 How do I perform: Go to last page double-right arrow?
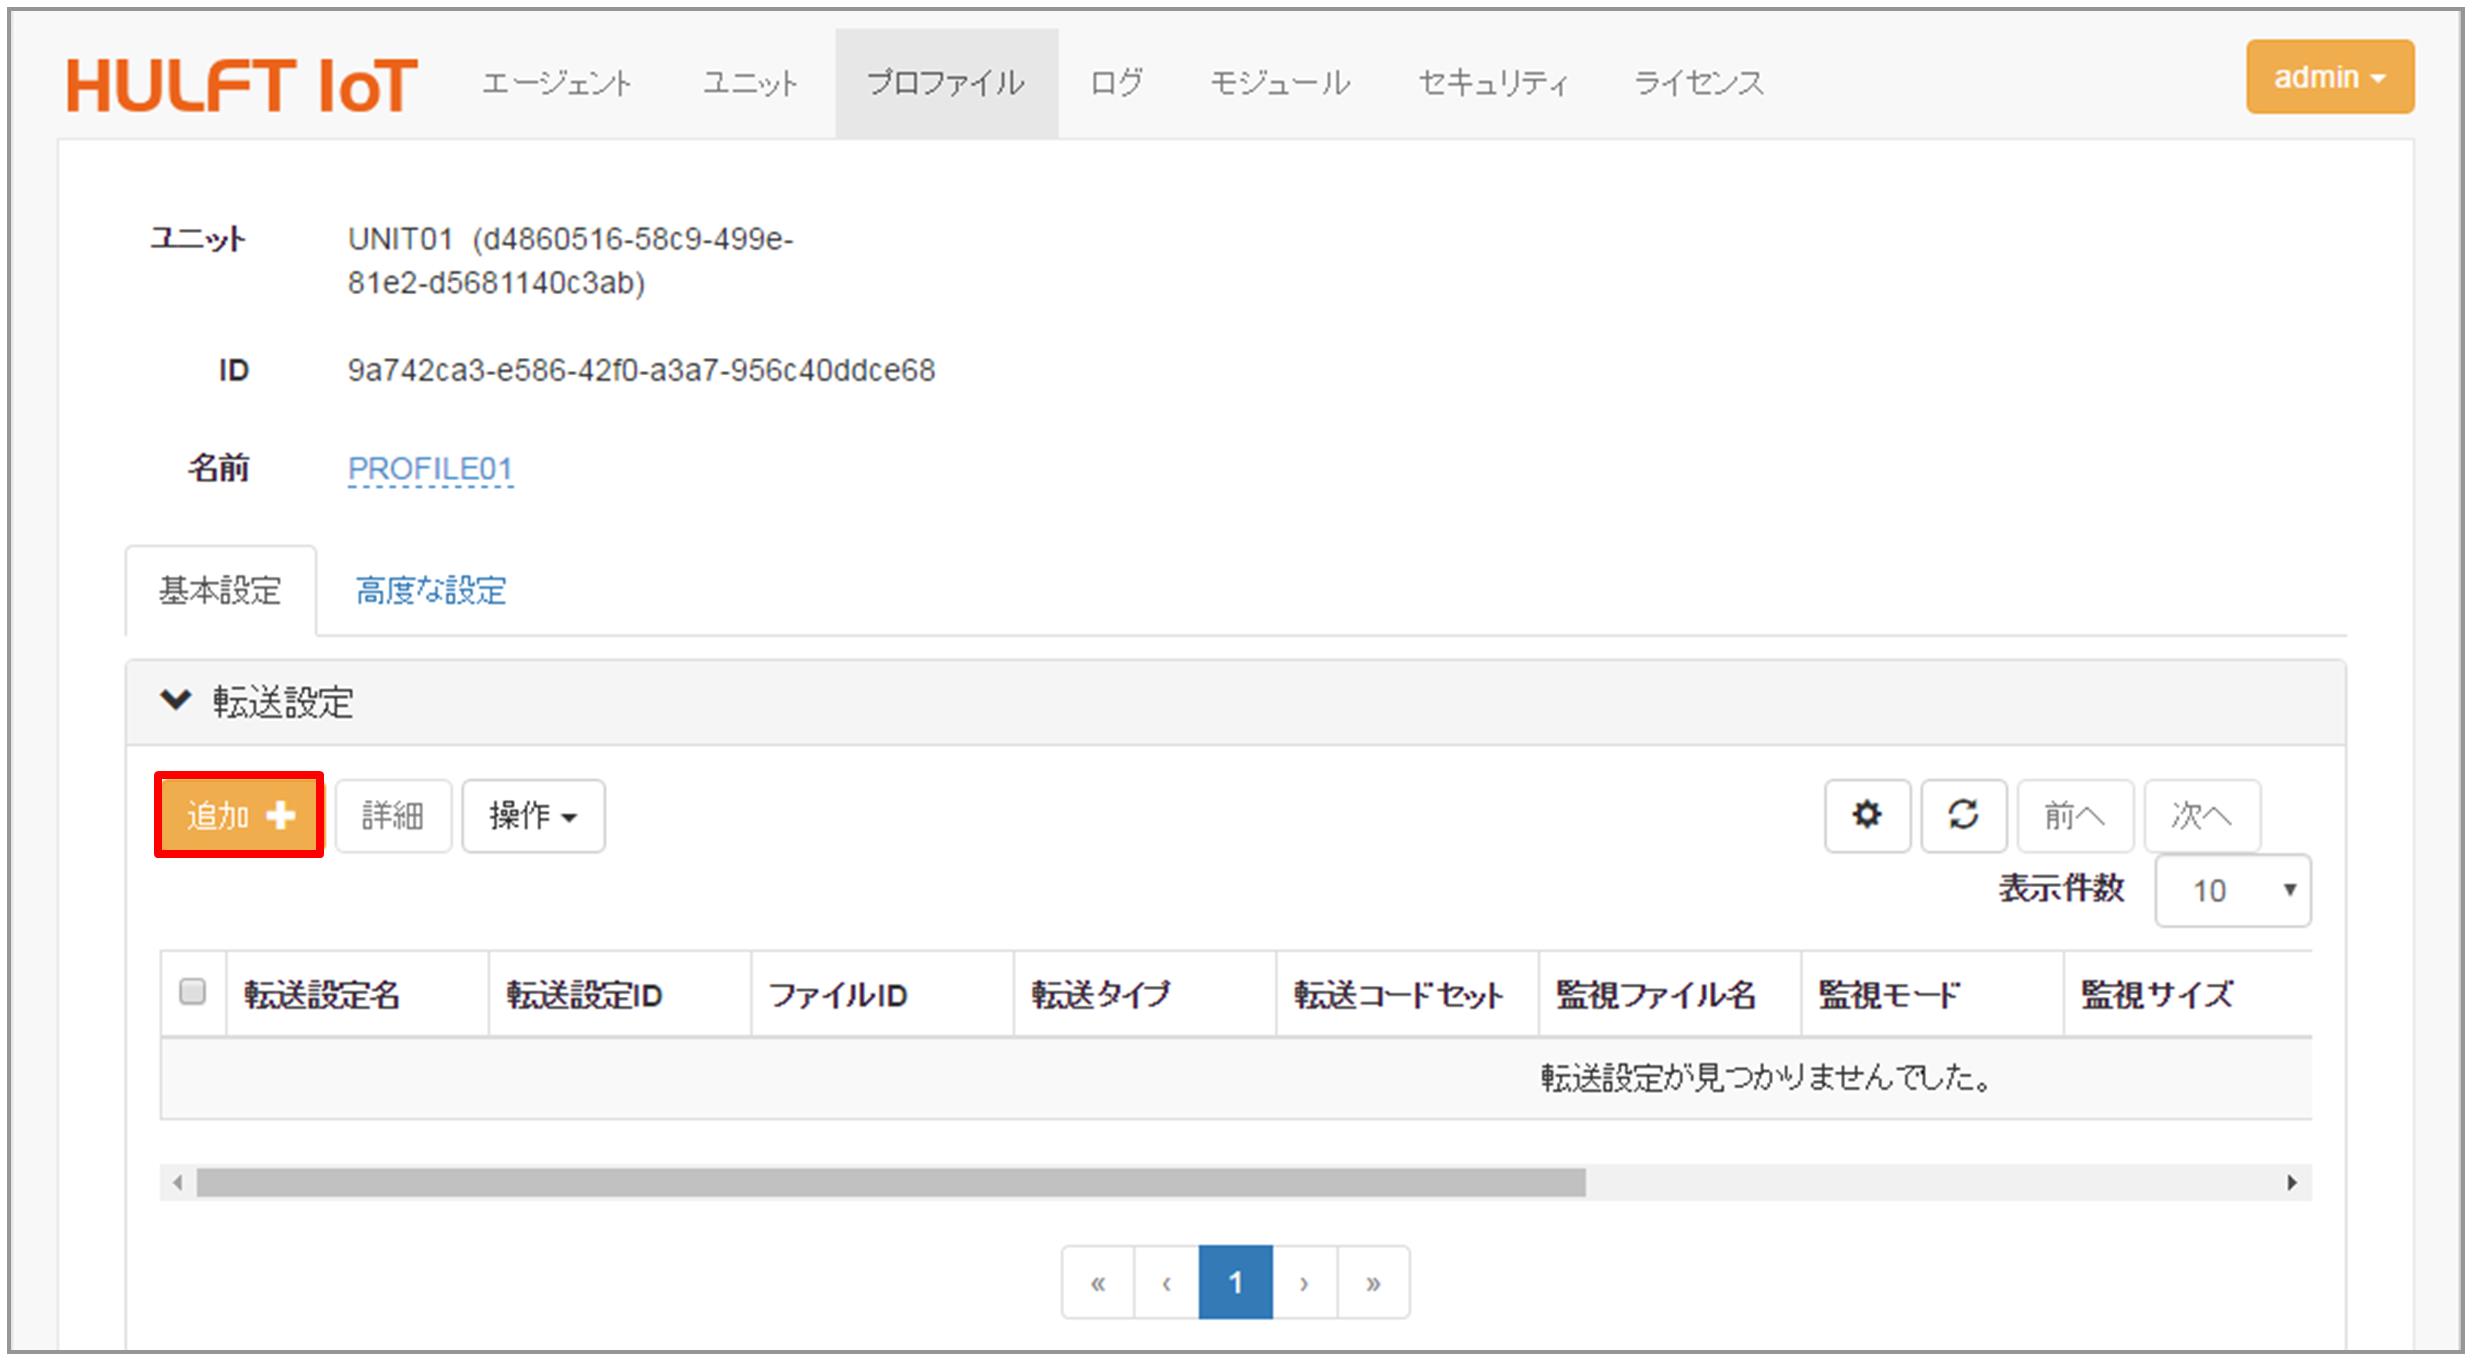coord(1373,1282)
